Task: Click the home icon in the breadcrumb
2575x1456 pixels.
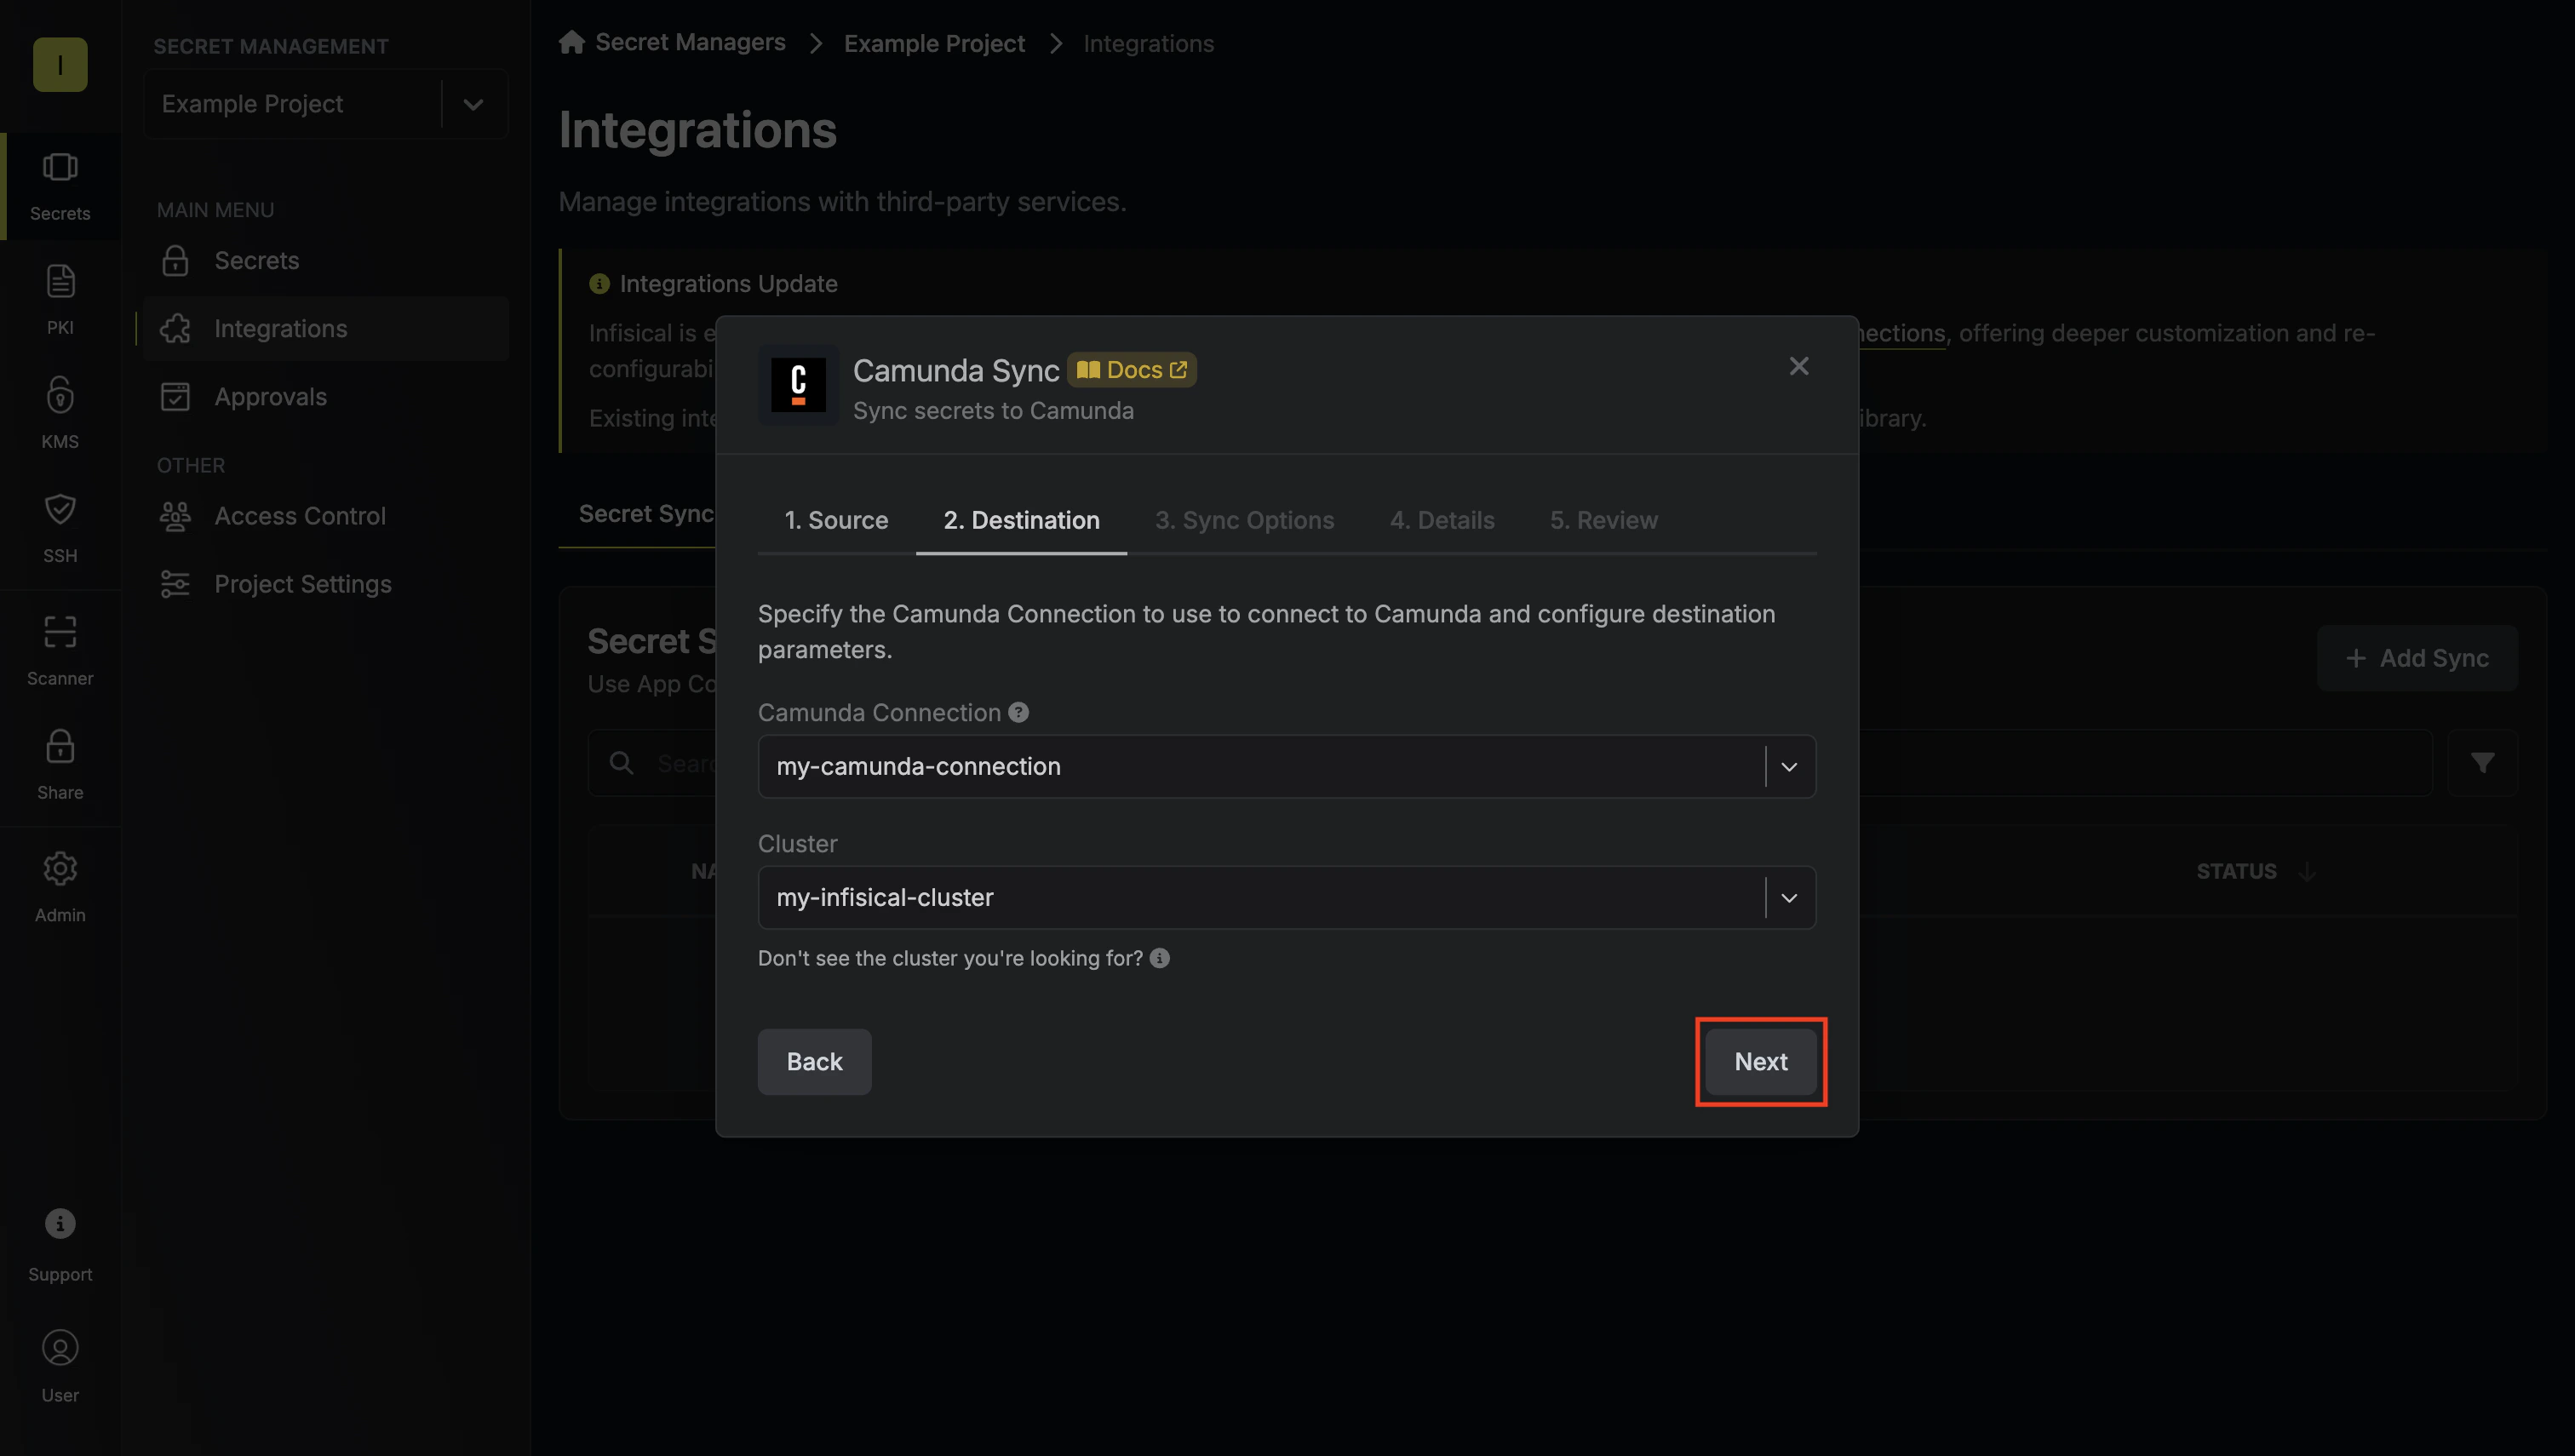Action: click(x=572, y=42)
